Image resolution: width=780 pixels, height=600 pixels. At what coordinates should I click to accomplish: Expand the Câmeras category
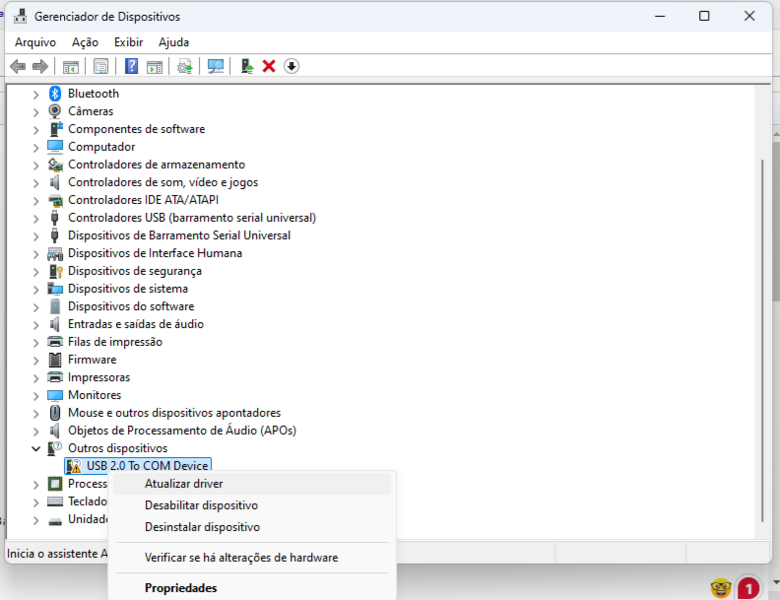tap(36, 112)
